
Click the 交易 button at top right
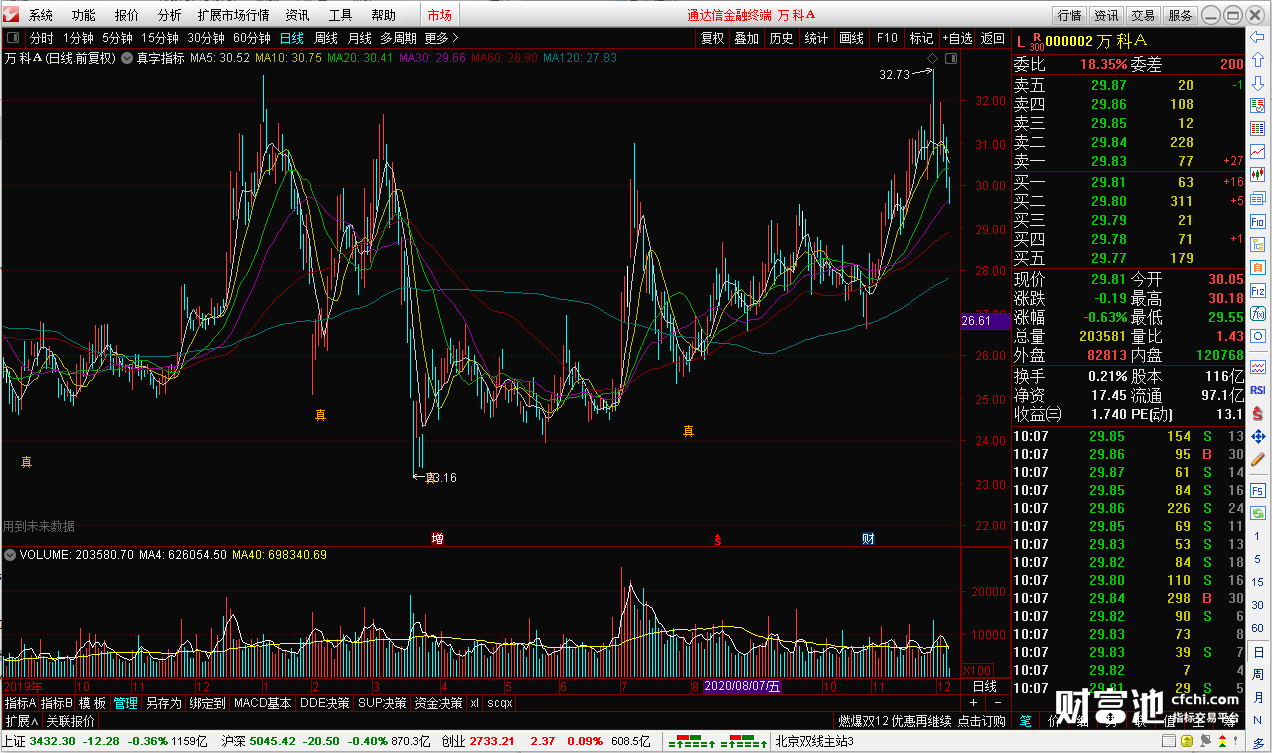tap(1143, 15)
